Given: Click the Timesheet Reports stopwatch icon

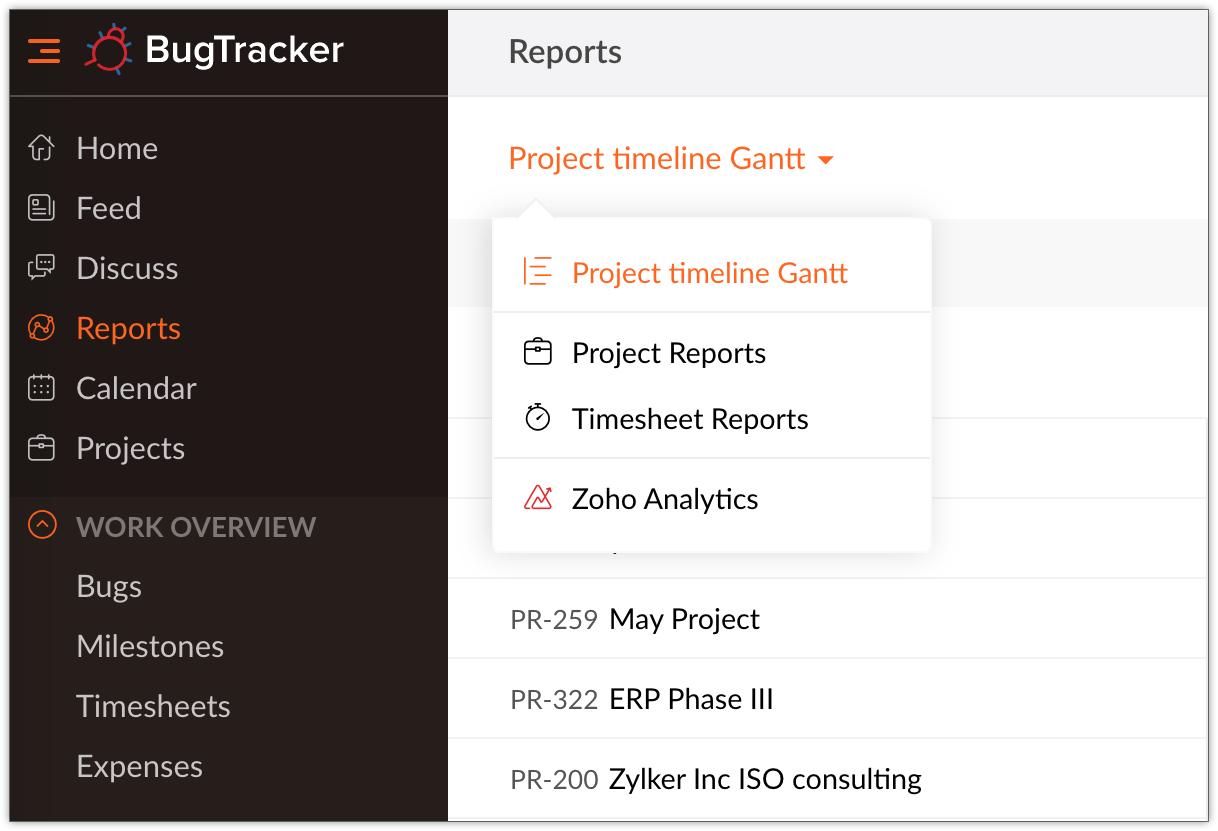Looking at the screenshot, I should (539, 417).
